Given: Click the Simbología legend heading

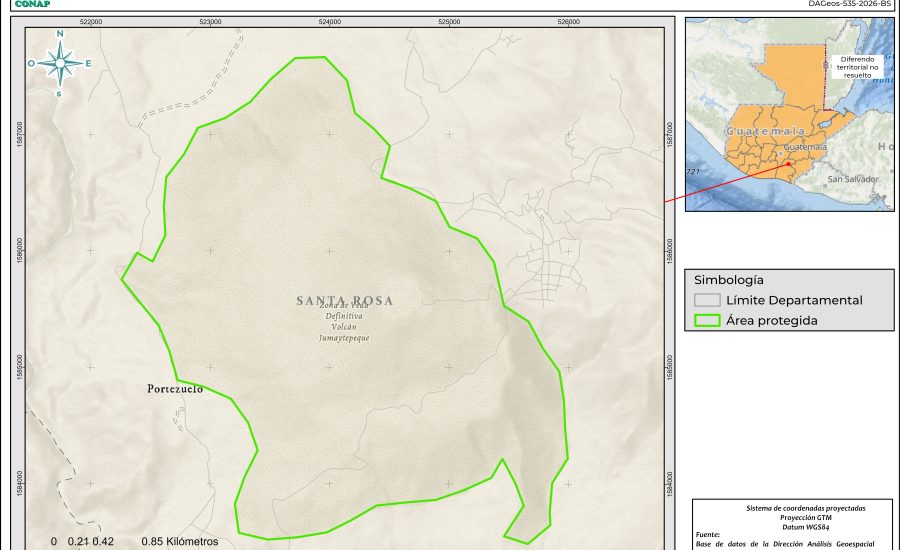Looking at the screenshot, I should 728,280.
